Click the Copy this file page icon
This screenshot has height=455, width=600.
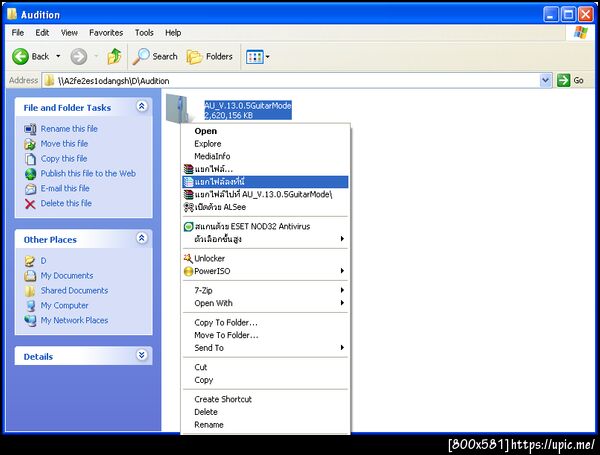30,159
